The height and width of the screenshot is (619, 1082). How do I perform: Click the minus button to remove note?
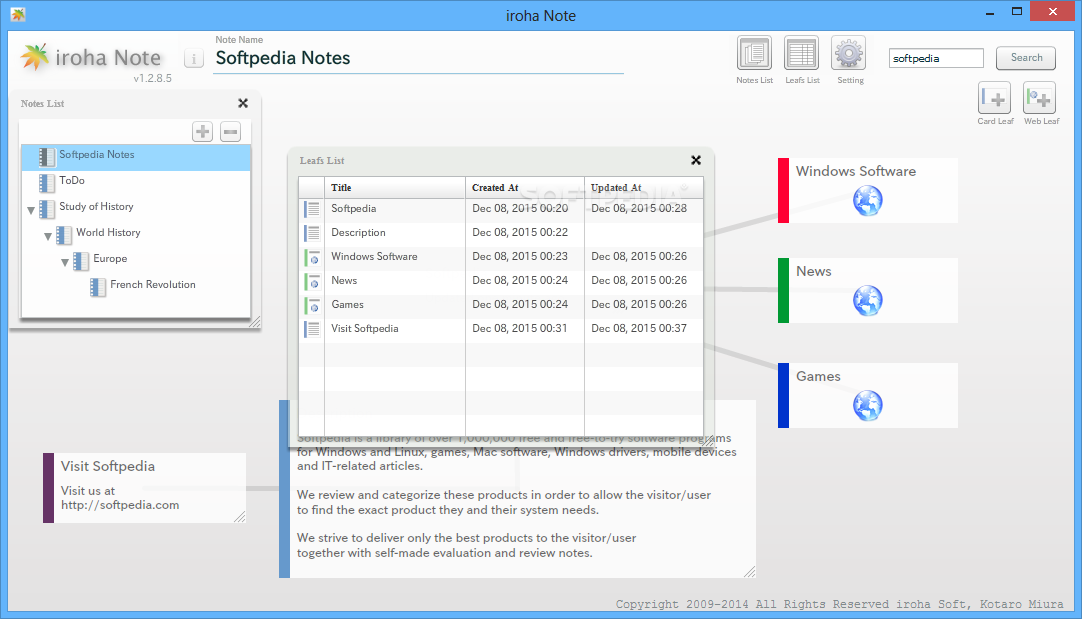pyautogui.click(x=230, y=131)
